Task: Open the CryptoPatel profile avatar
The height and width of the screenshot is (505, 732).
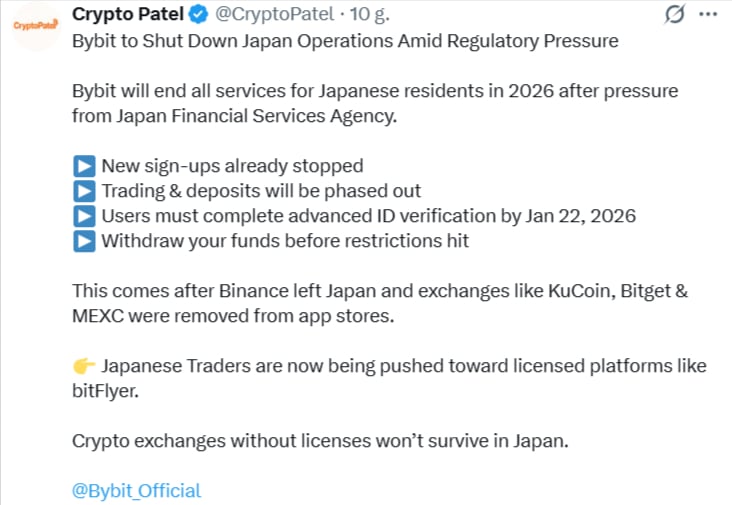Action: [x=34, y=25]
